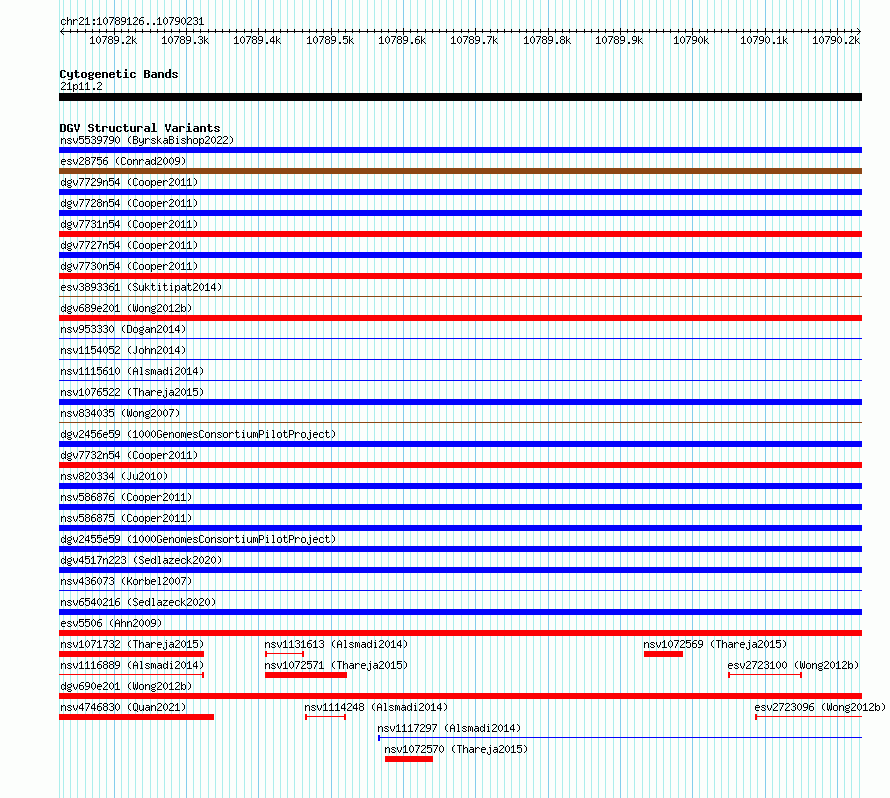The image size is (890, 798).
Task: Click the DGV Structural Variants track title
Action: [140, 128]
